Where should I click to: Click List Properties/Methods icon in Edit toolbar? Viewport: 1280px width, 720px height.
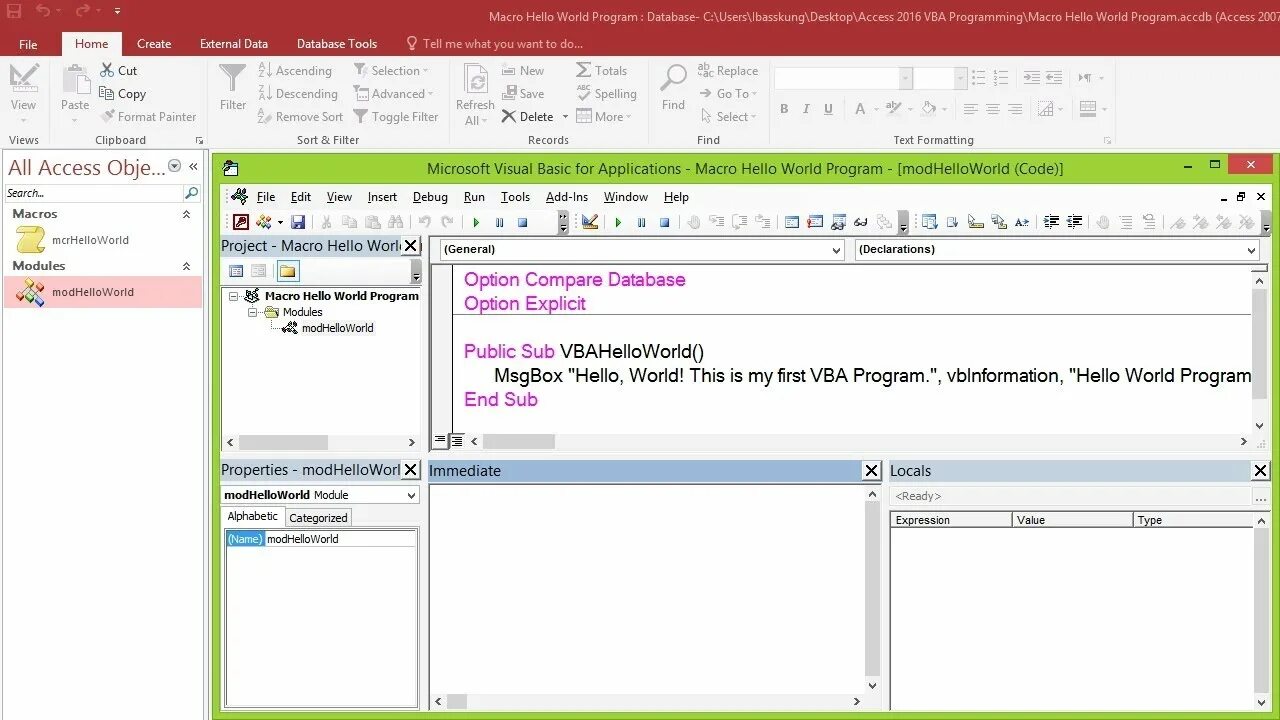coord(929,222)
